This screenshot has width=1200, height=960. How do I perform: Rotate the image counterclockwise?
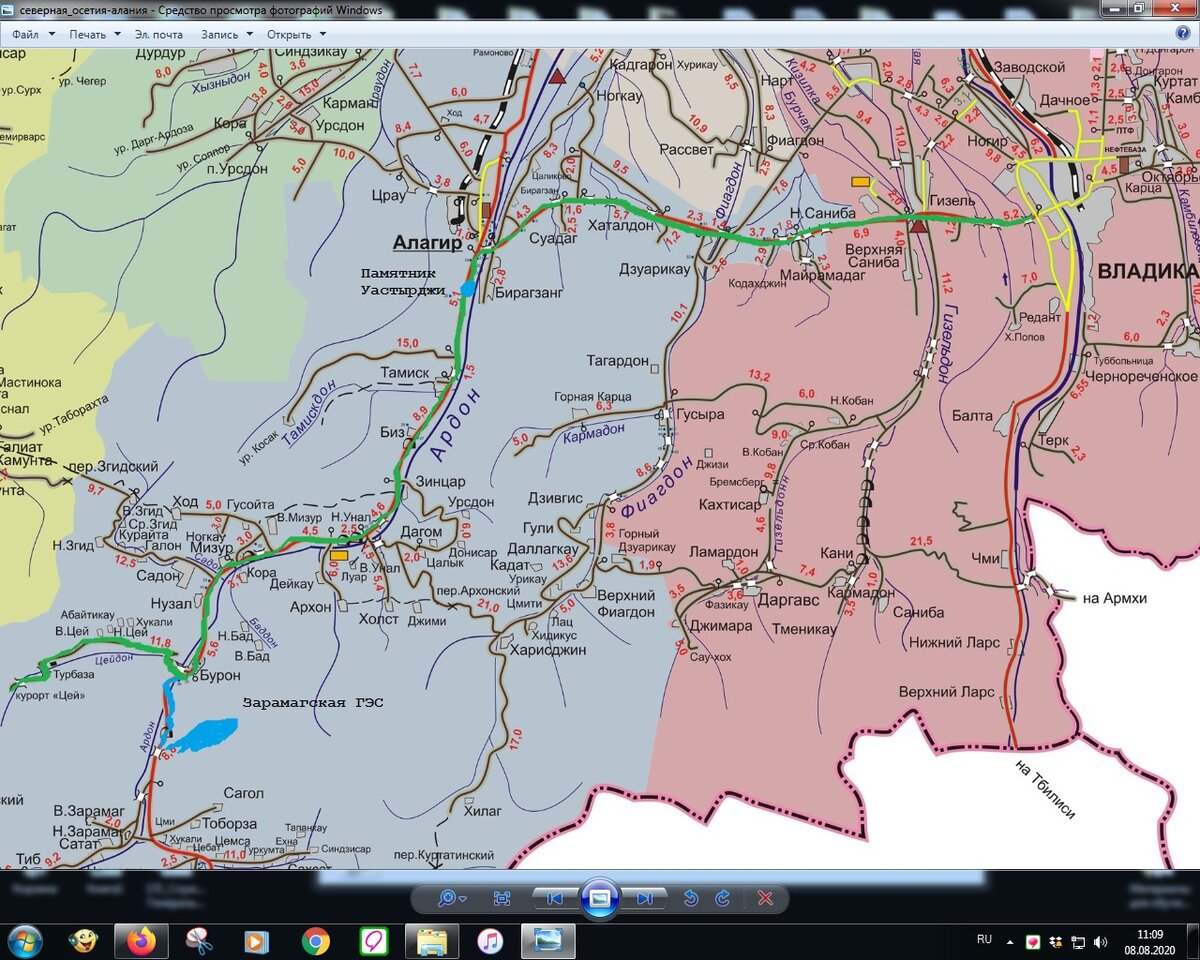(x=690, y=898)
